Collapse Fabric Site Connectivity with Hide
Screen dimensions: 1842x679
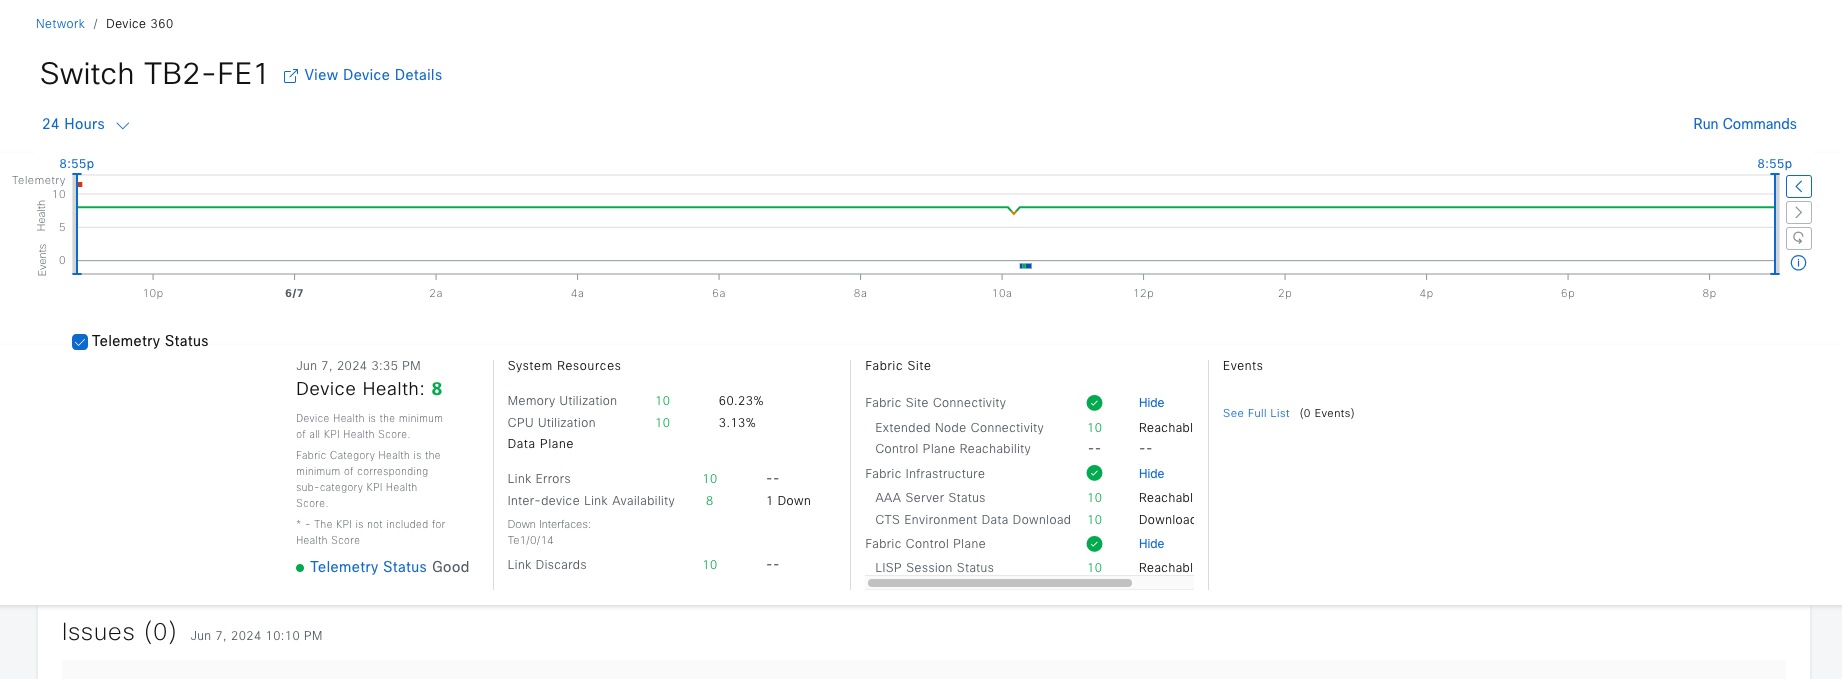[x=1151, y=403]
